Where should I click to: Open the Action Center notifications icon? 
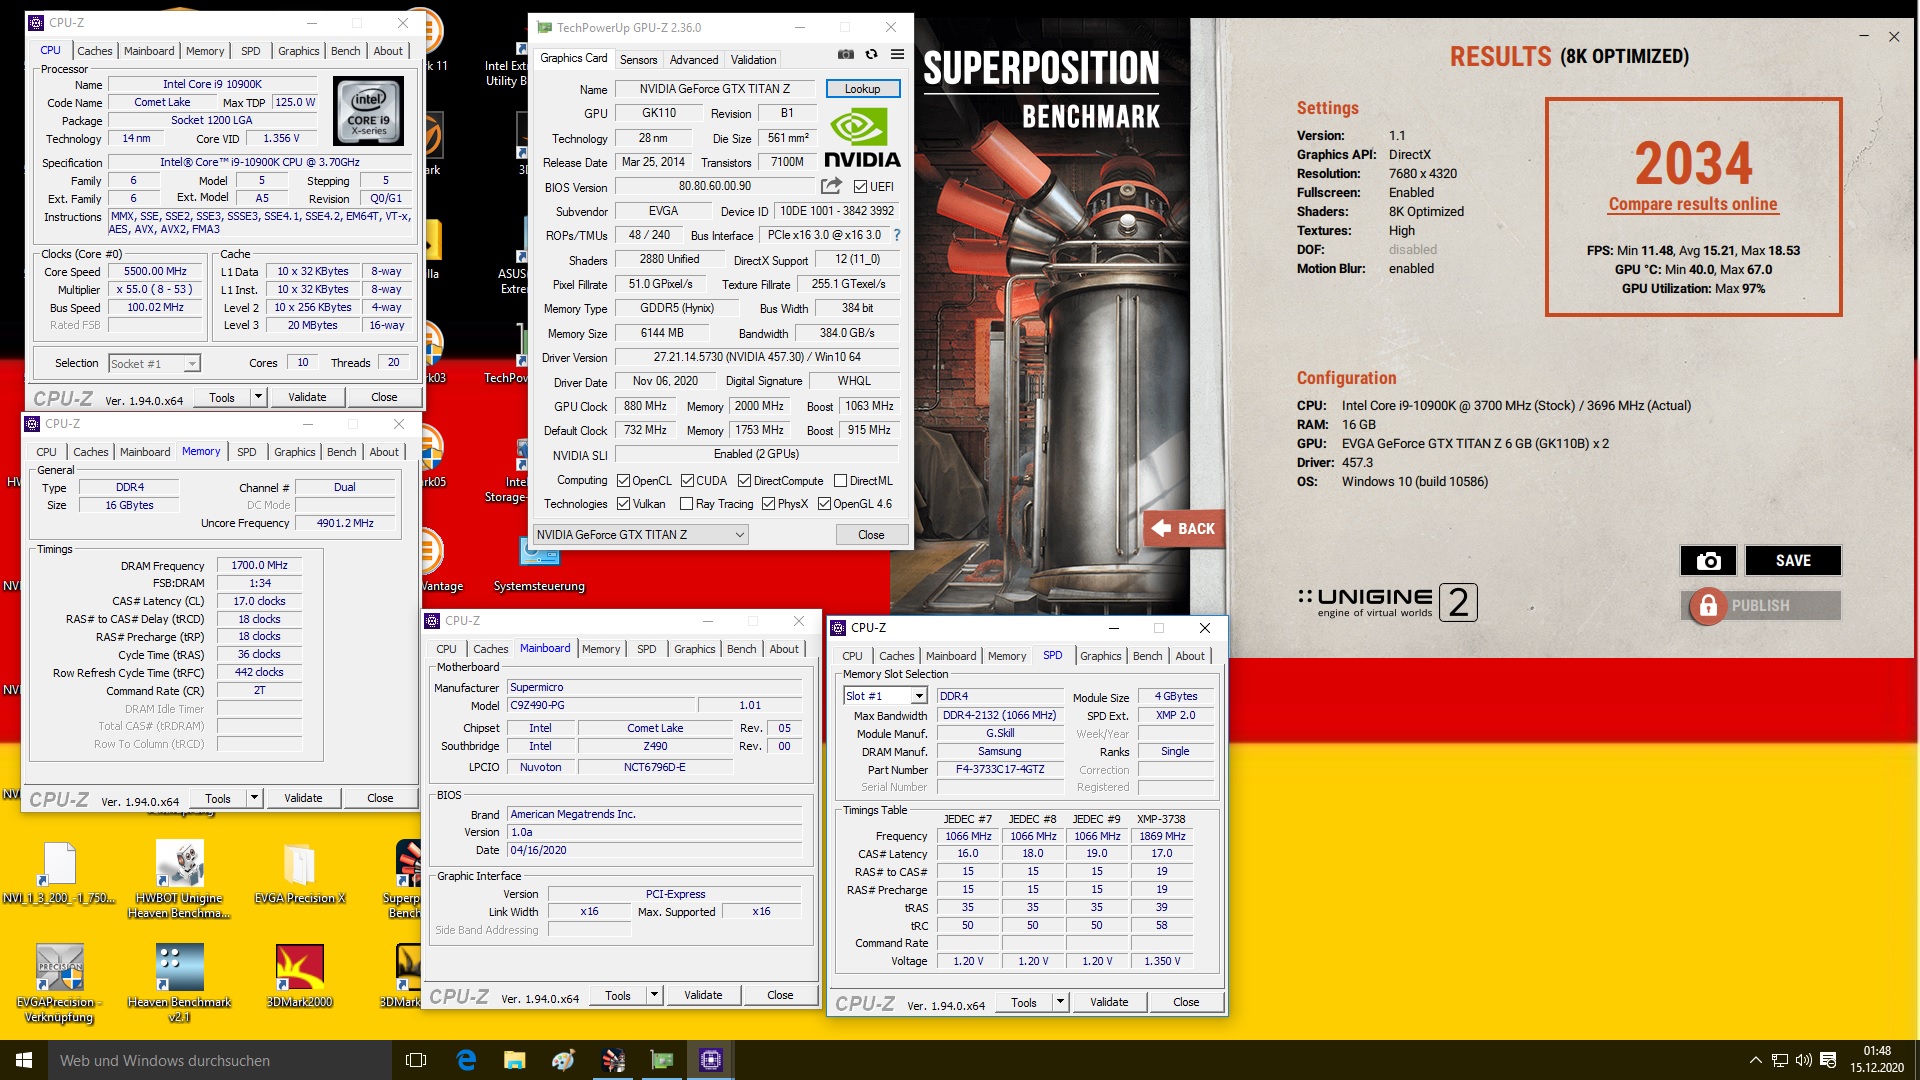click(x=1828, y=1060)
